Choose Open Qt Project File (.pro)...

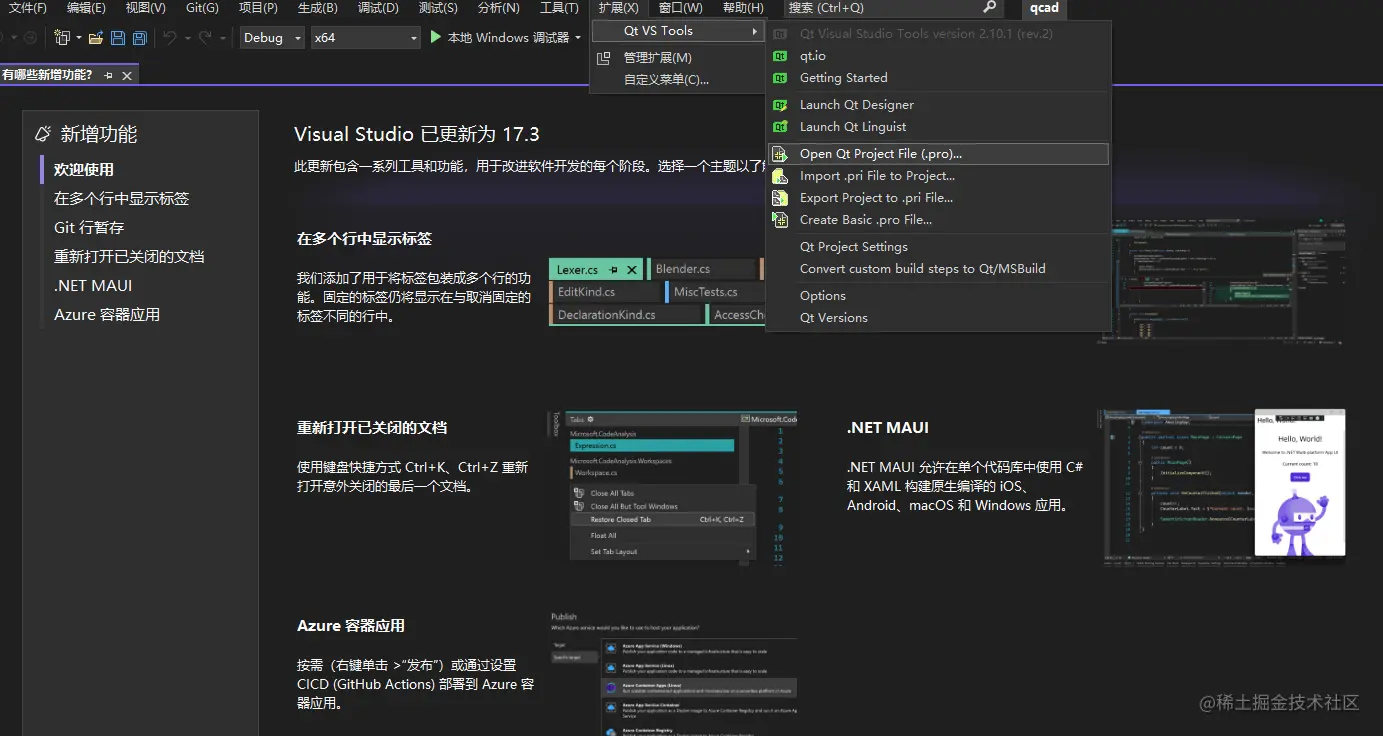938,154
